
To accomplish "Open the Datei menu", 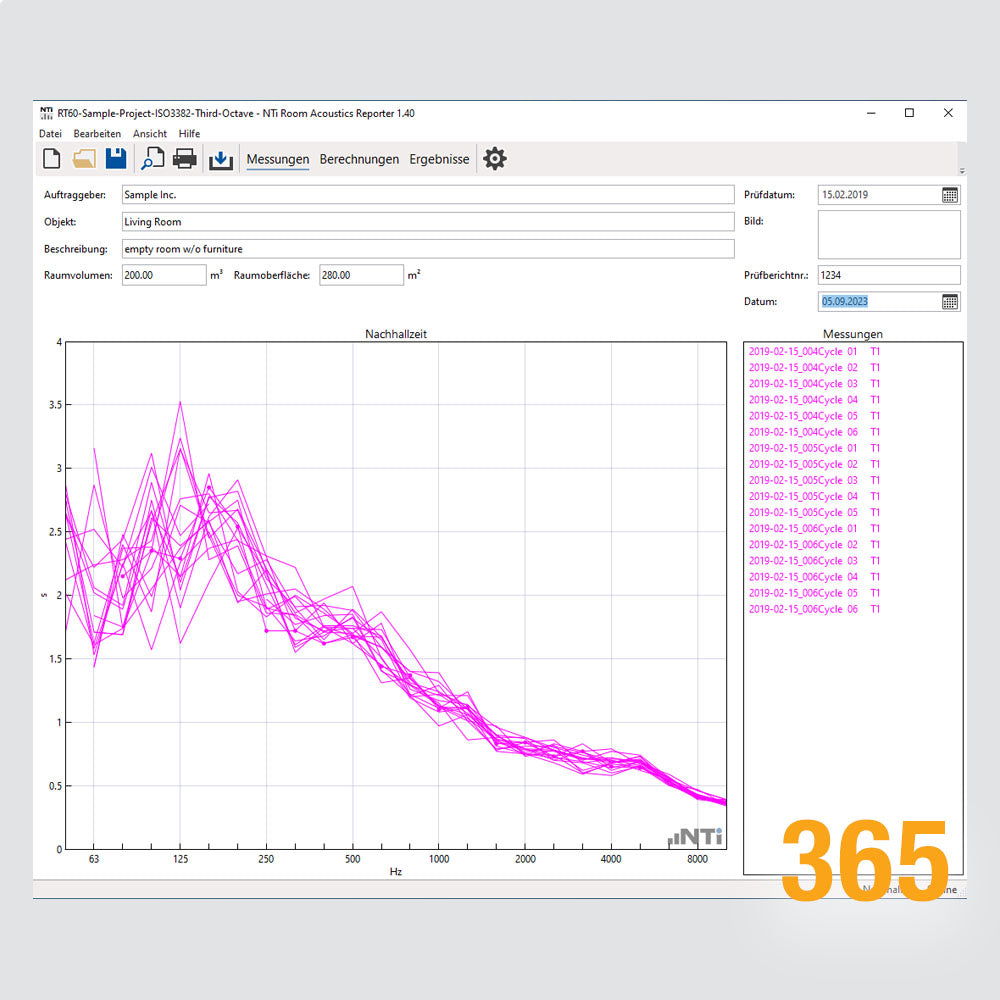I will (x=50, y=133).
